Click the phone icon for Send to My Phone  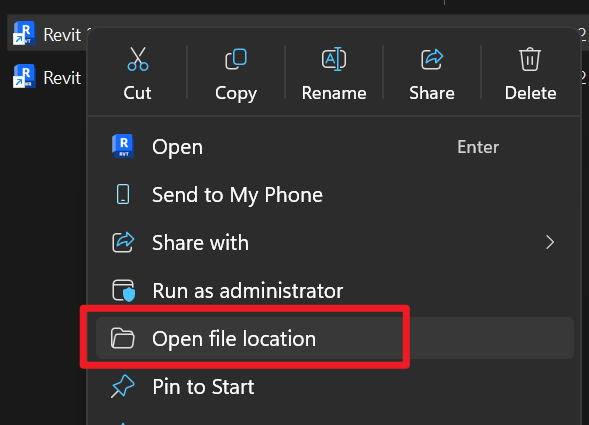tap(123, 194)
